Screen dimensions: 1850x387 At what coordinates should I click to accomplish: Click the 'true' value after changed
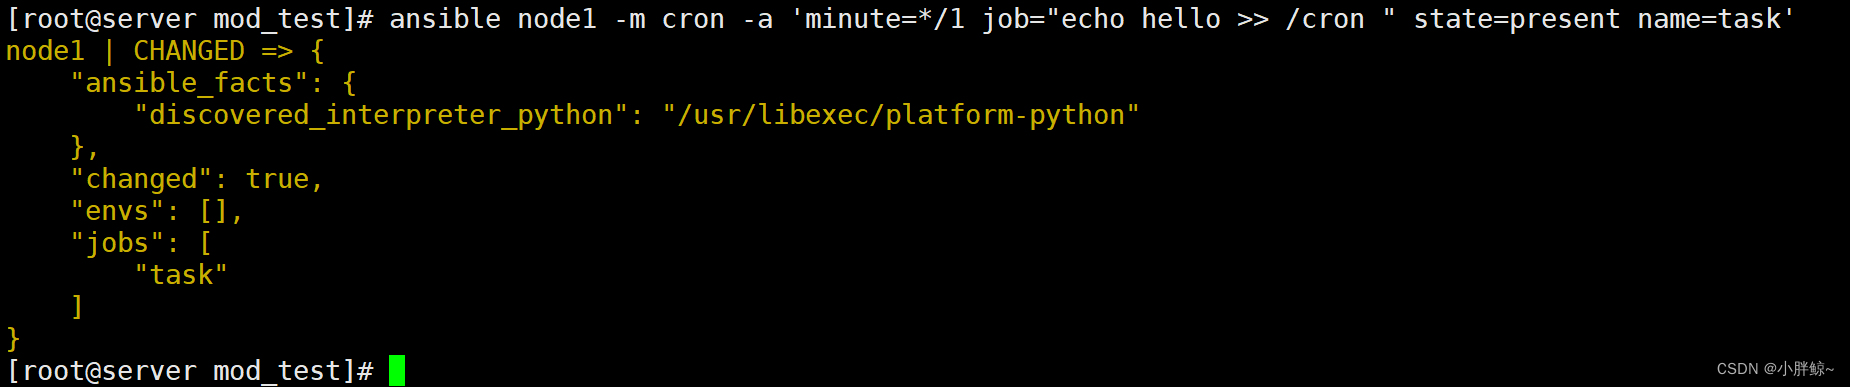(277, 179)
